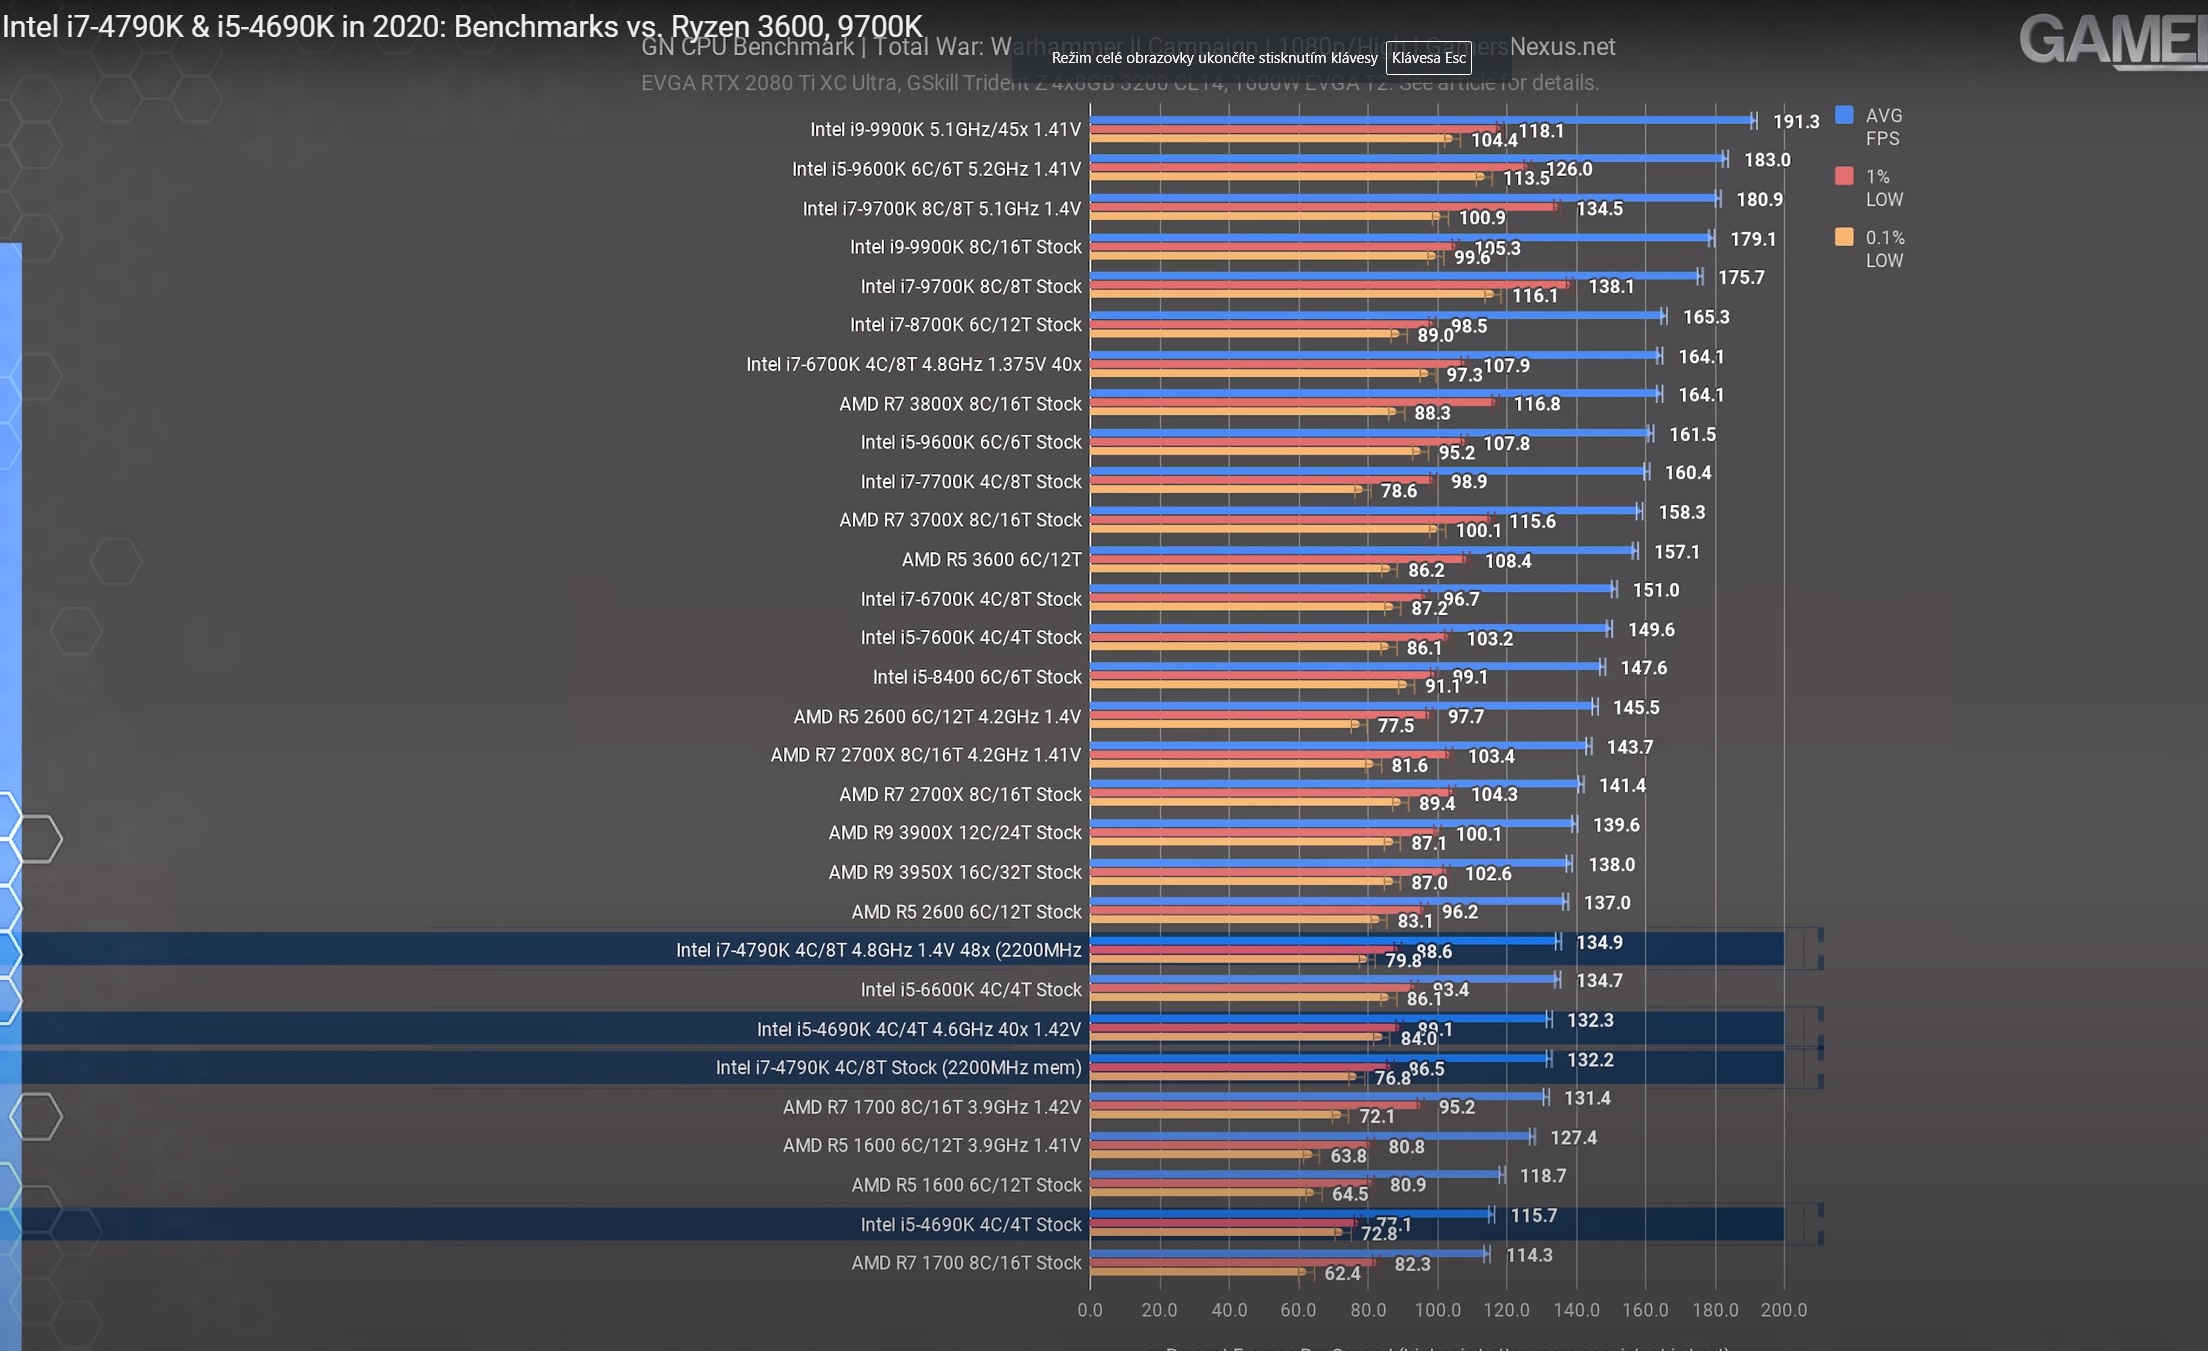The image size is (2208, 1351).
Task: Click the 100.0 x-axis tick label
Action: pyautogui.click(x=1437, y=1310)
